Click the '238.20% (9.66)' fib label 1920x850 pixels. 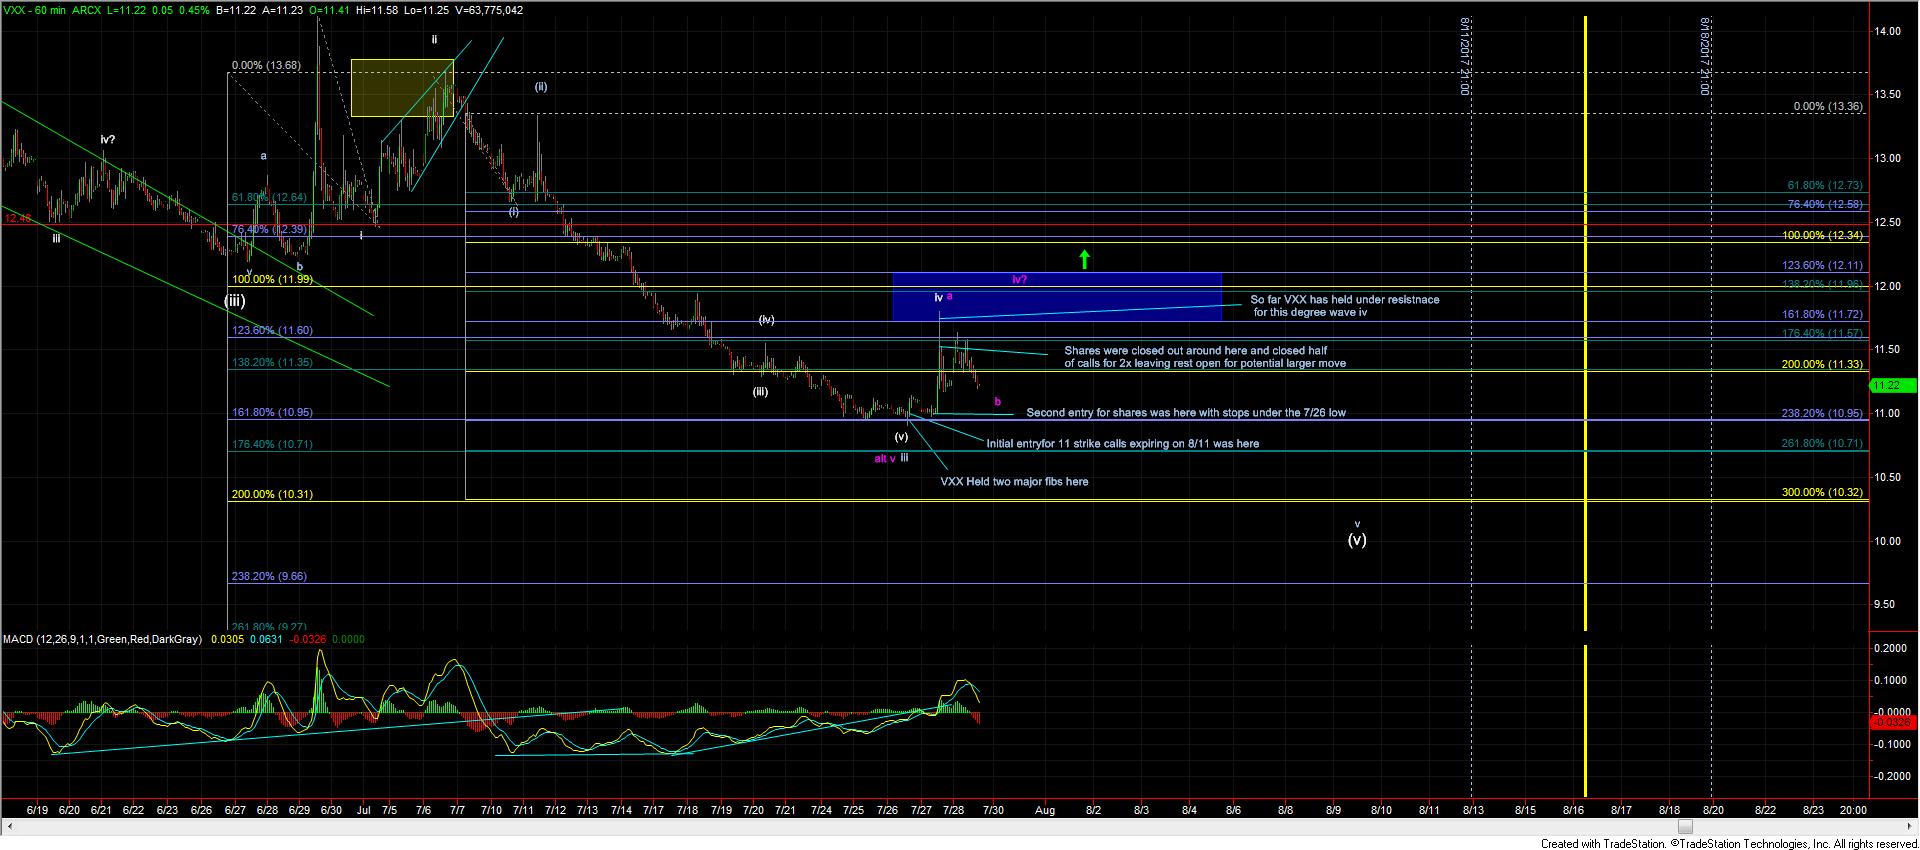pos(269,576)
